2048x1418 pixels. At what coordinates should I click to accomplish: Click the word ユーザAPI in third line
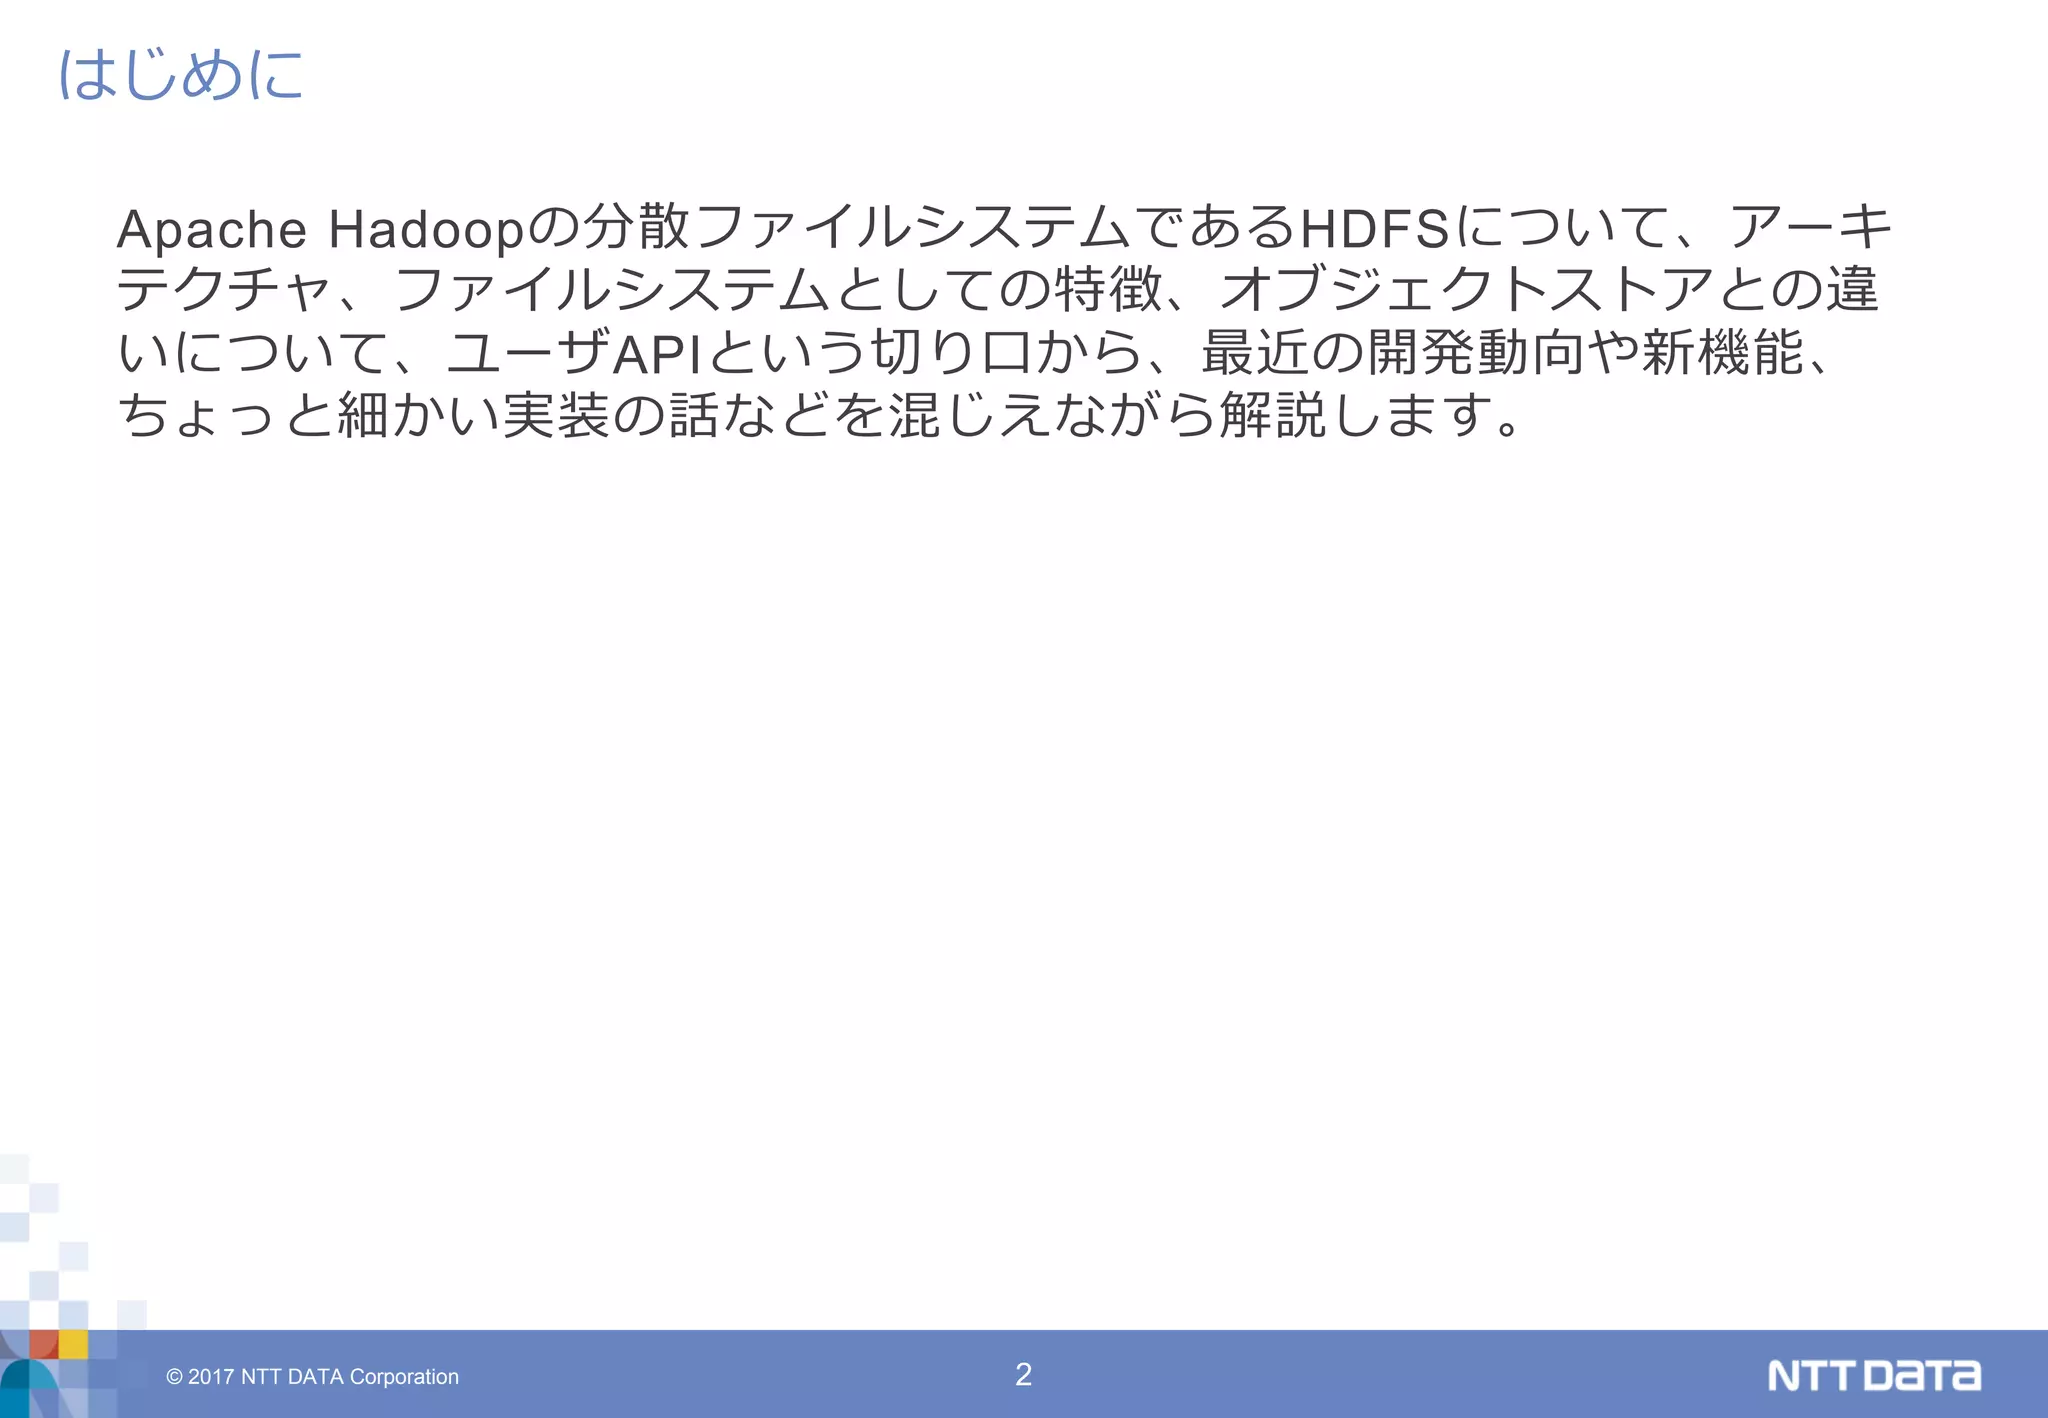(x=573, y=353)
